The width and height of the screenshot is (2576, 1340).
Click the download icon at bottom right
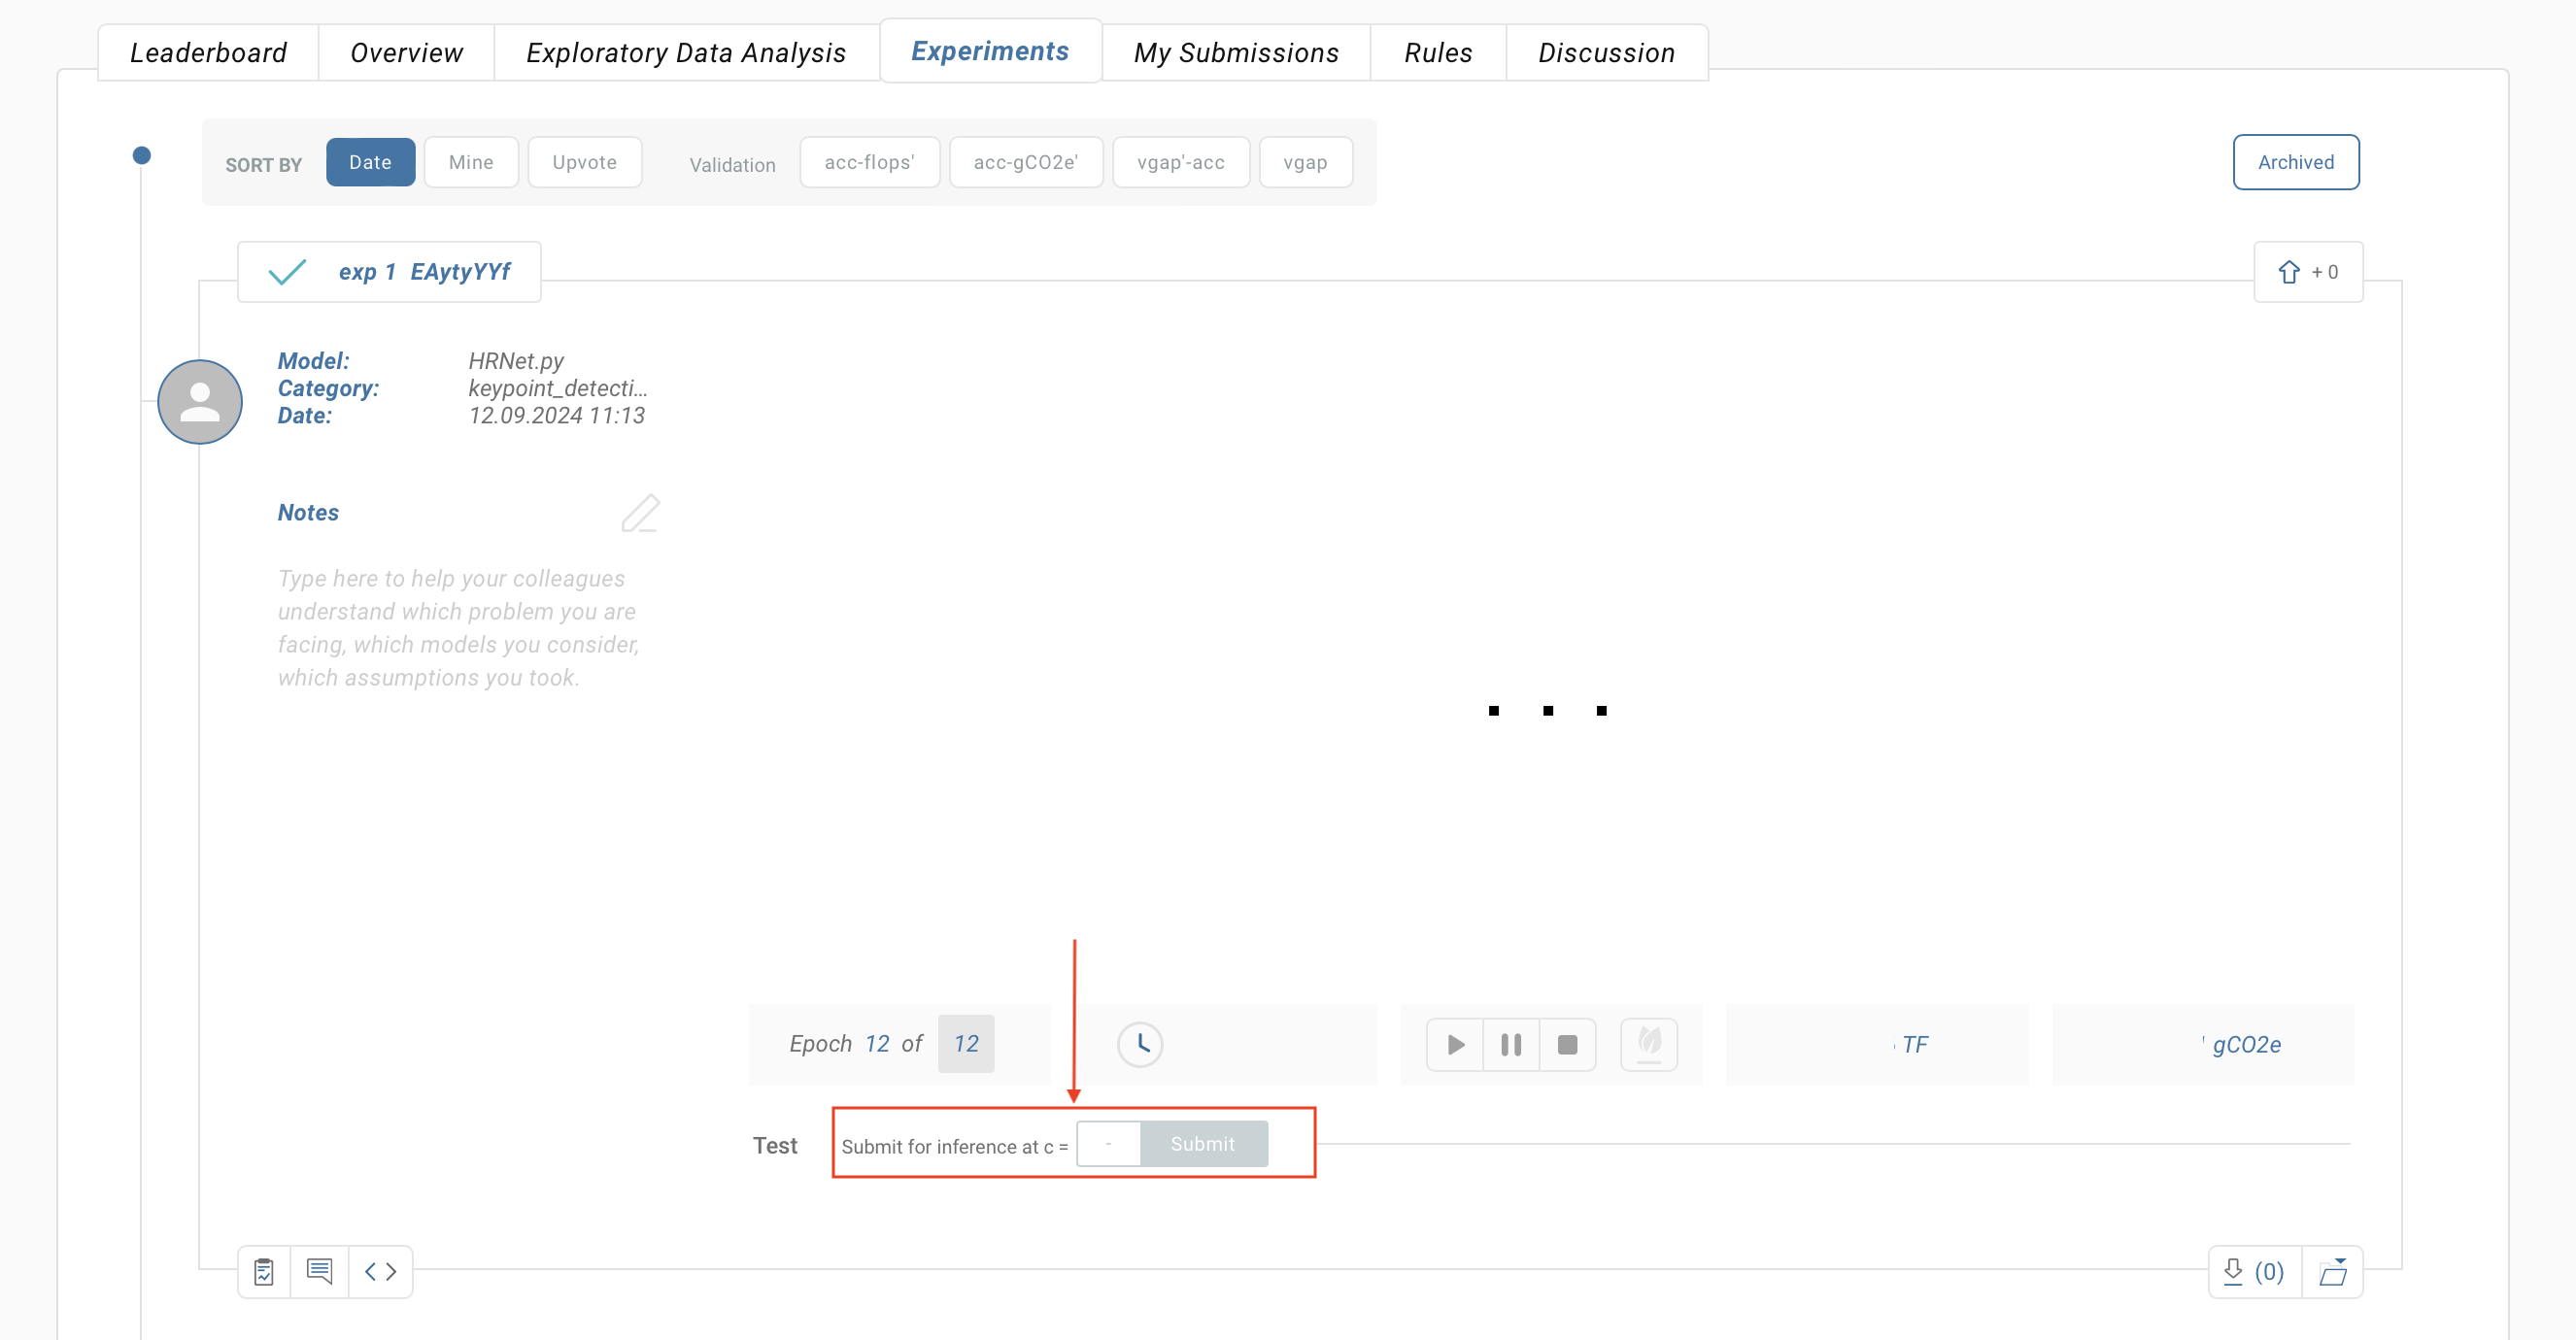click(x=2232, y=1268)
